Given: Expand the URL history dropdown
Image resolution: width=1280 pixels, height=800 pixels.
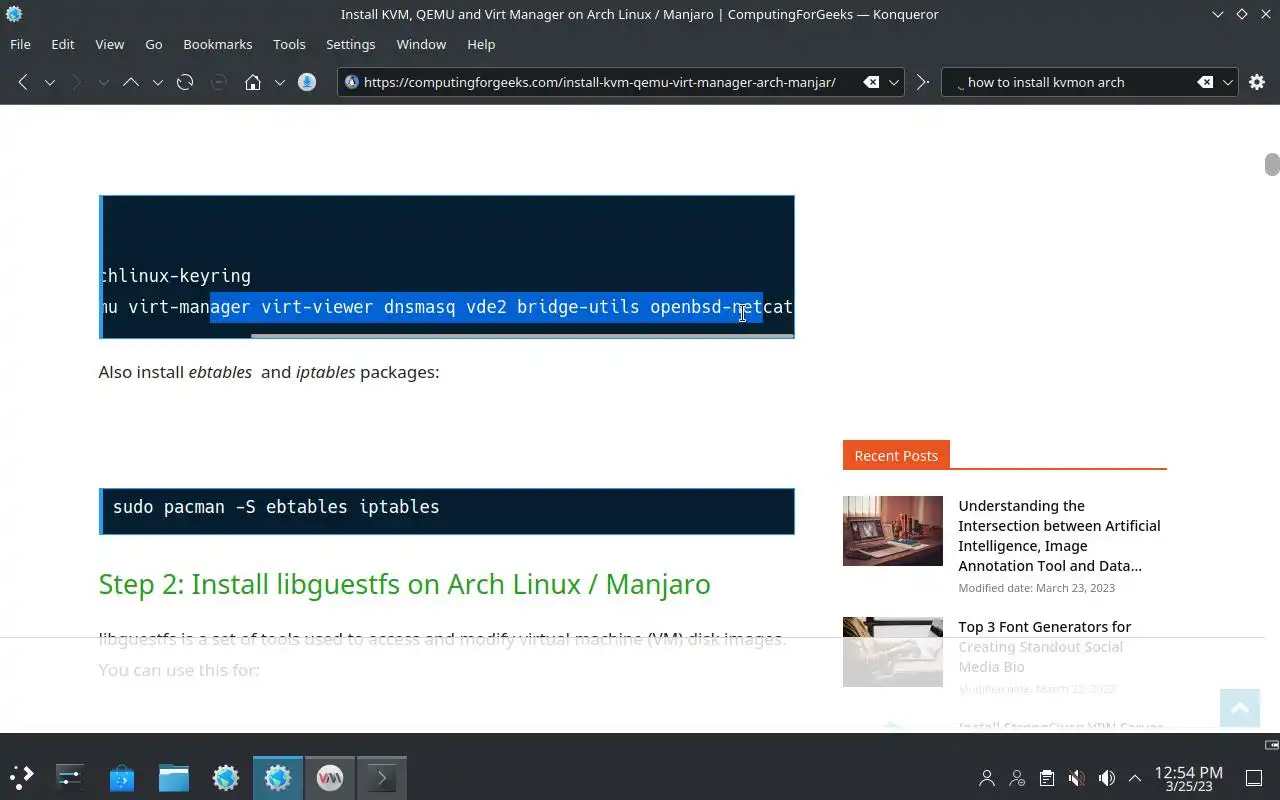Looking at the screenshot, I should 894,82.
